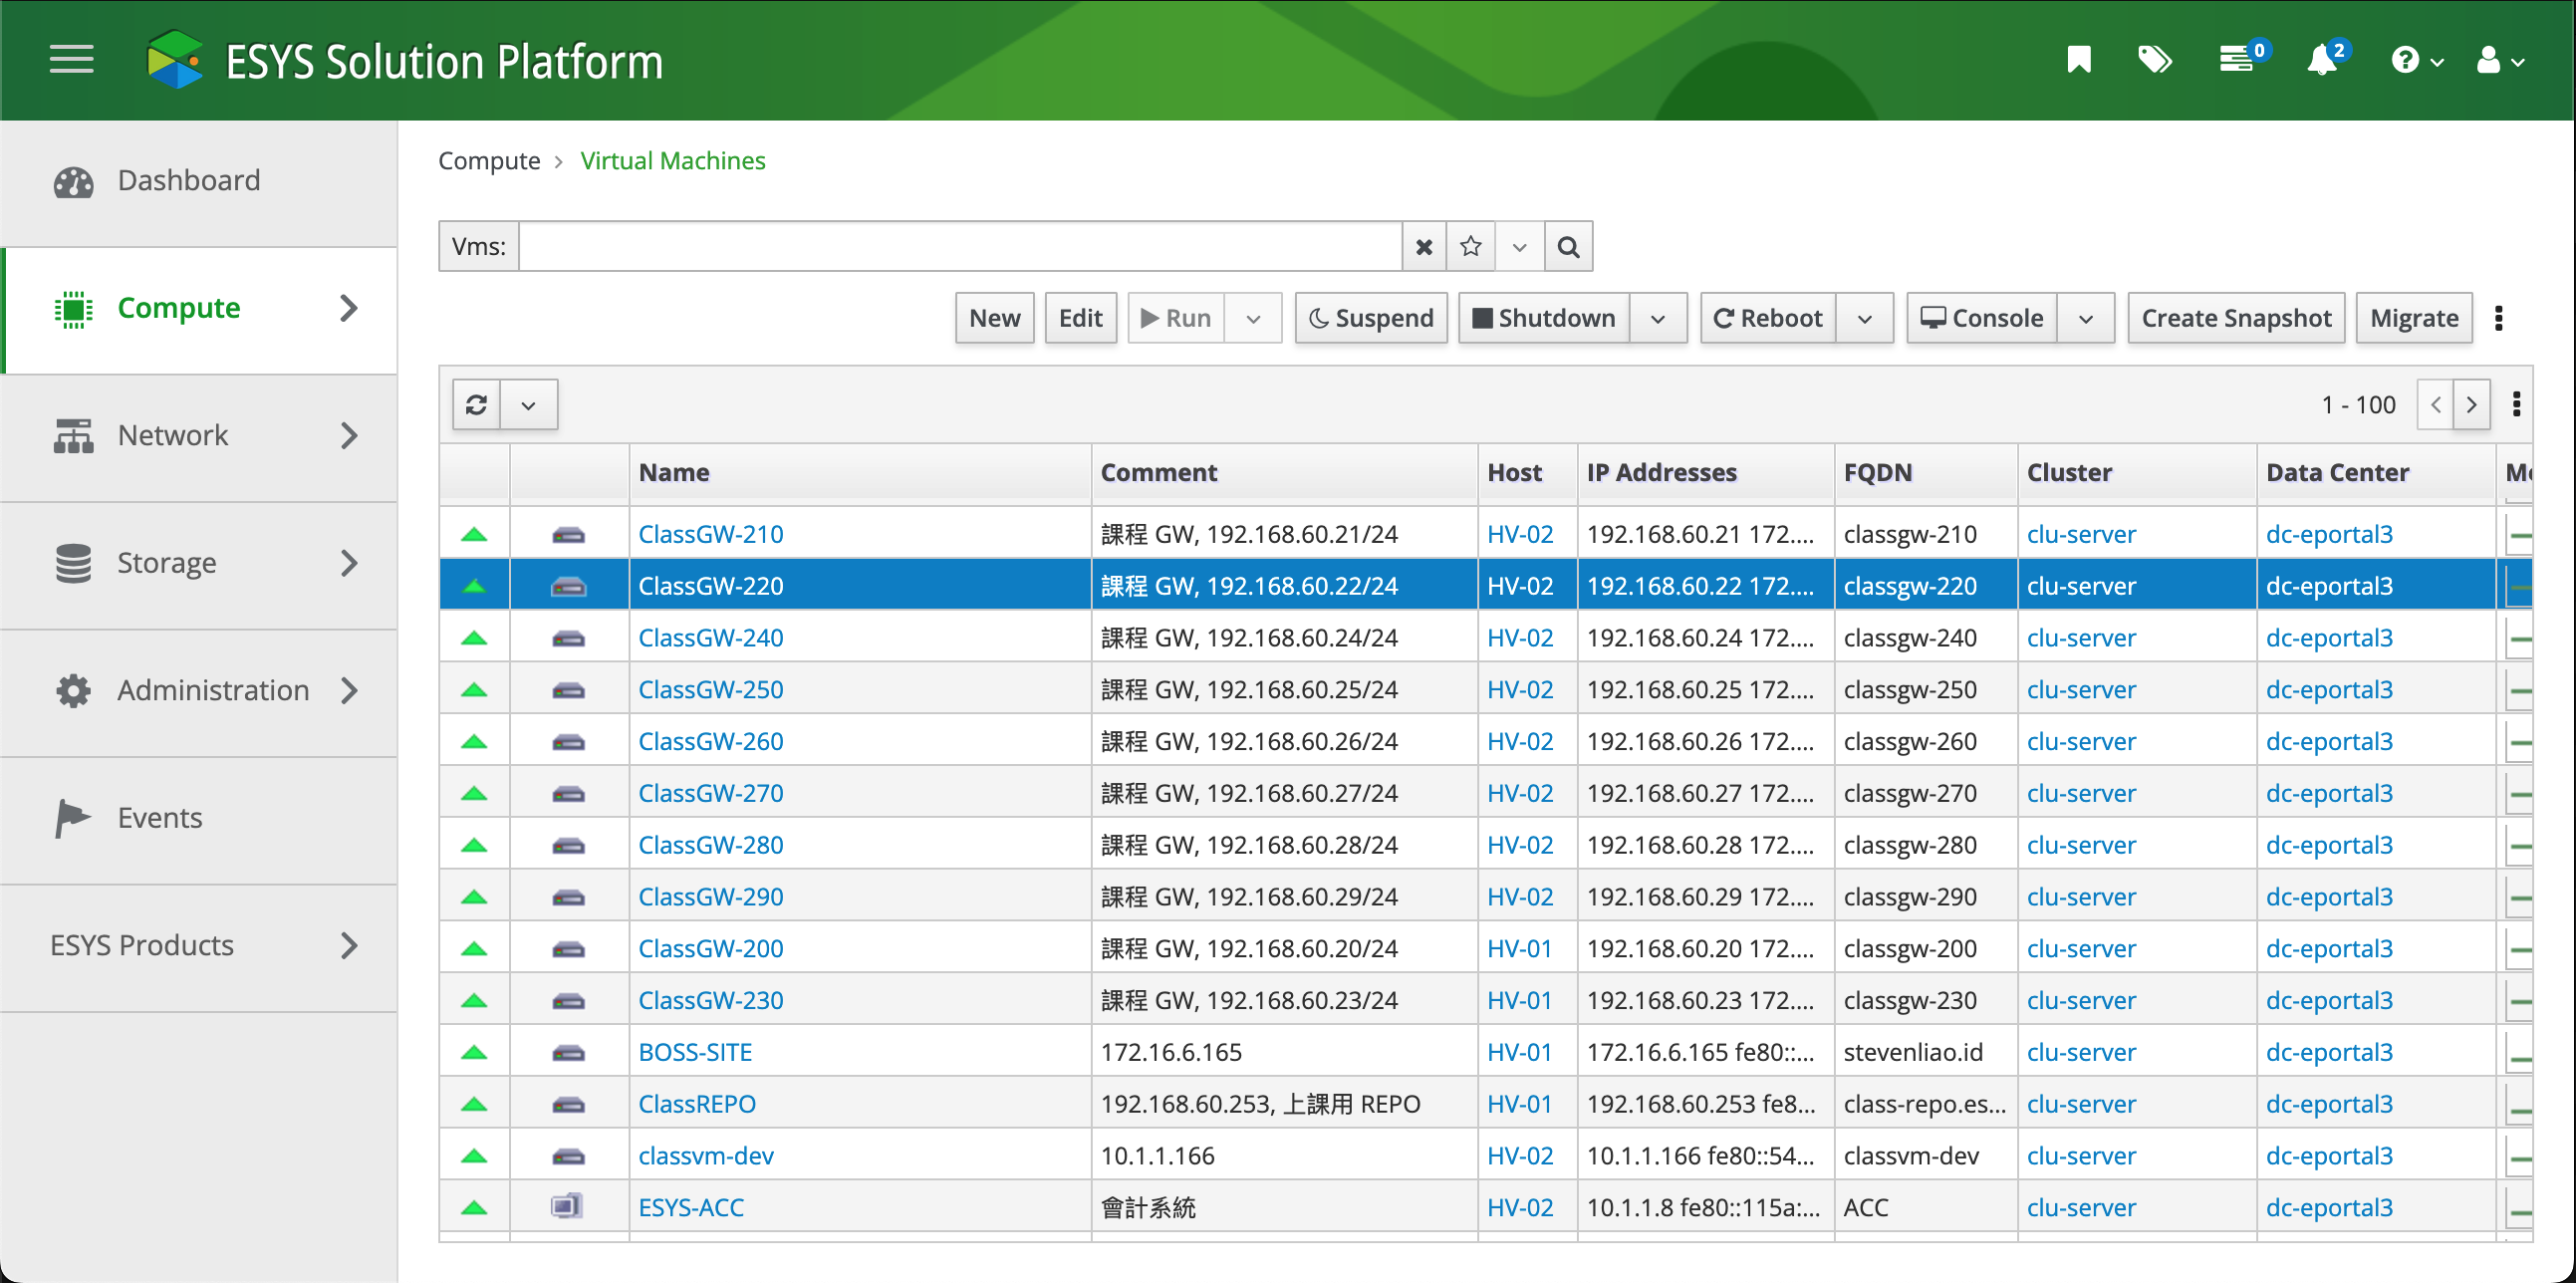The image size is (2576, 1283).
Task: Open table column options kebab menu
Action: pyautogui.click(x=2517, y=404)
